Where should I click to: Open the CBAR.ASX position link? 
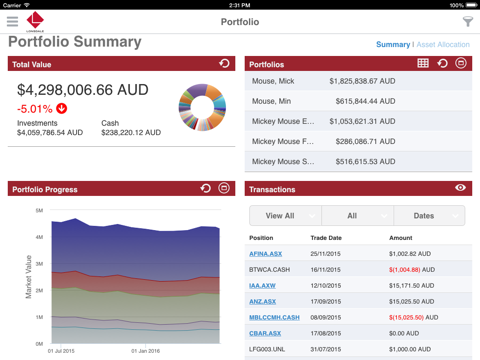click(265, 333)
